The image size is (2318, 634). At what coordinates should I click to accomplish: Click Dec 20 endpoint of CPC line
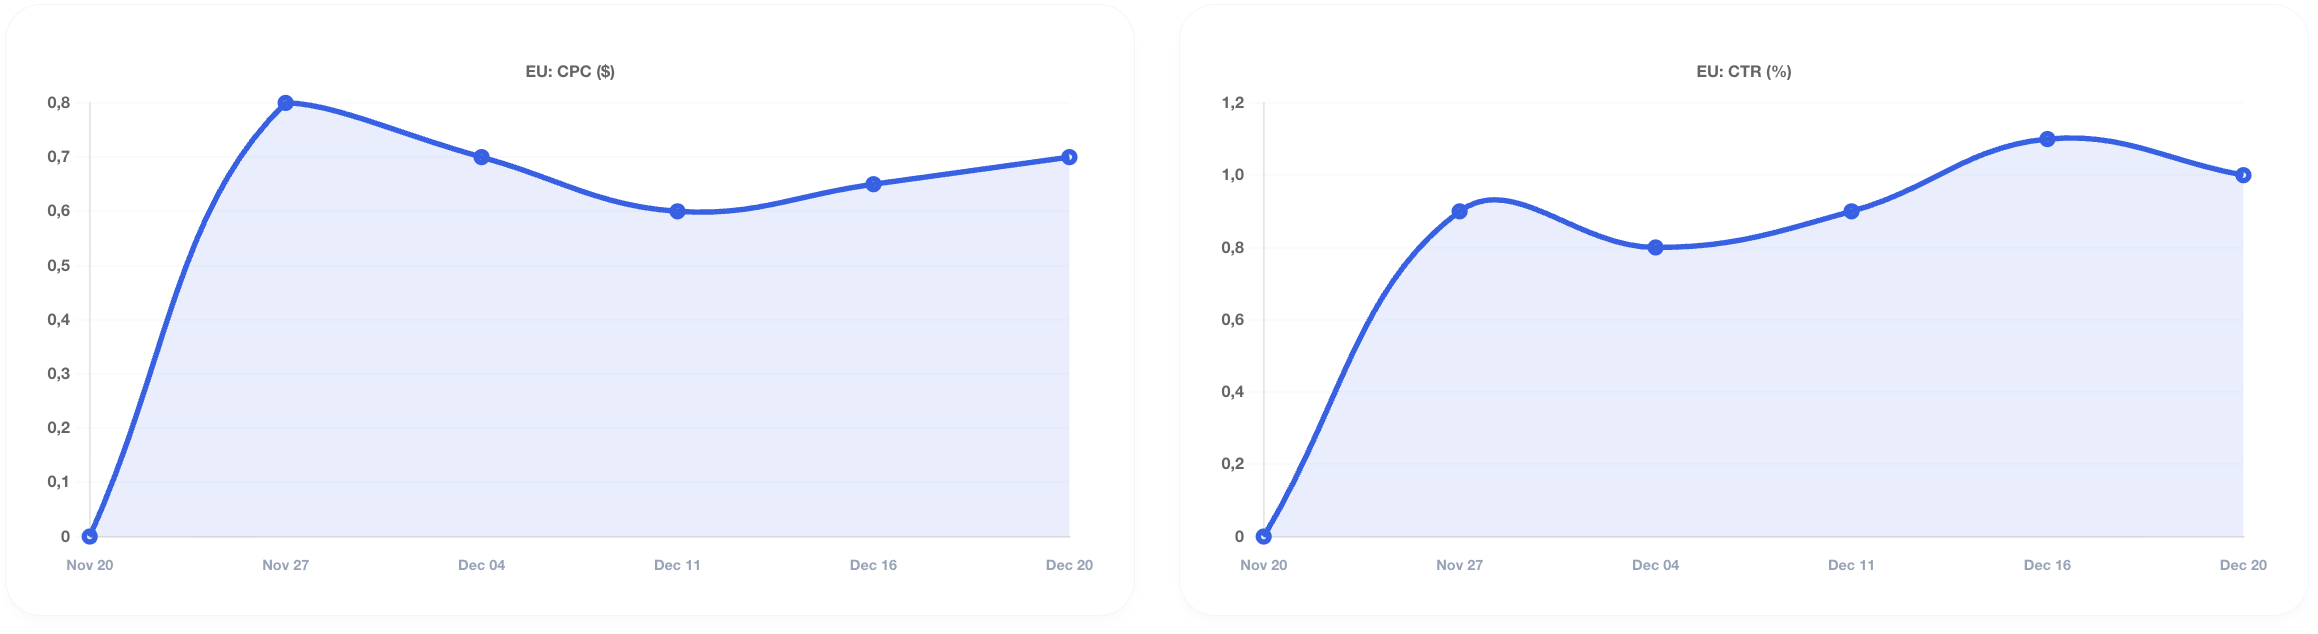click(x=1069, y=157)
